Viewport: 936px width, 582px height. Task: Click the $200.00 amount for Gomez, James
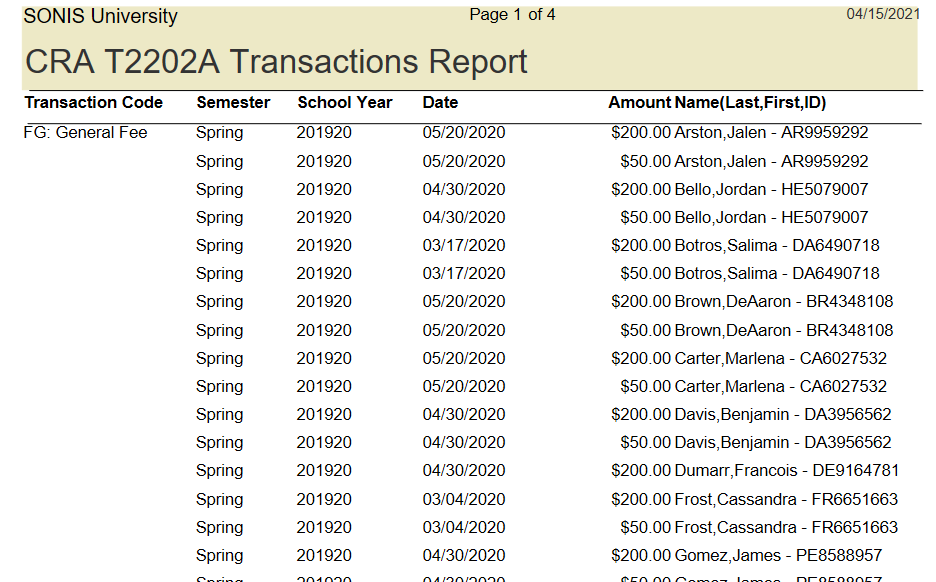tap(641, 556)
